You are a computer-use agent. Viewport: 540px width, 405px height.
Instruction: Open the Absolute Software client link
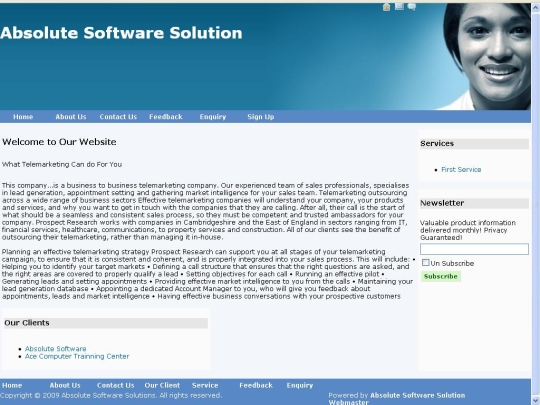55,349
